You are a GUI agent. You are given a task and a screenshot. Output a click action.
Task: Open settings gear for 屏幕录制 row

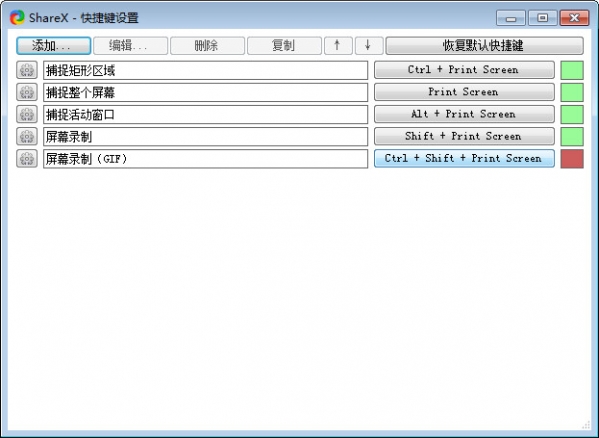tap(27, 137)
